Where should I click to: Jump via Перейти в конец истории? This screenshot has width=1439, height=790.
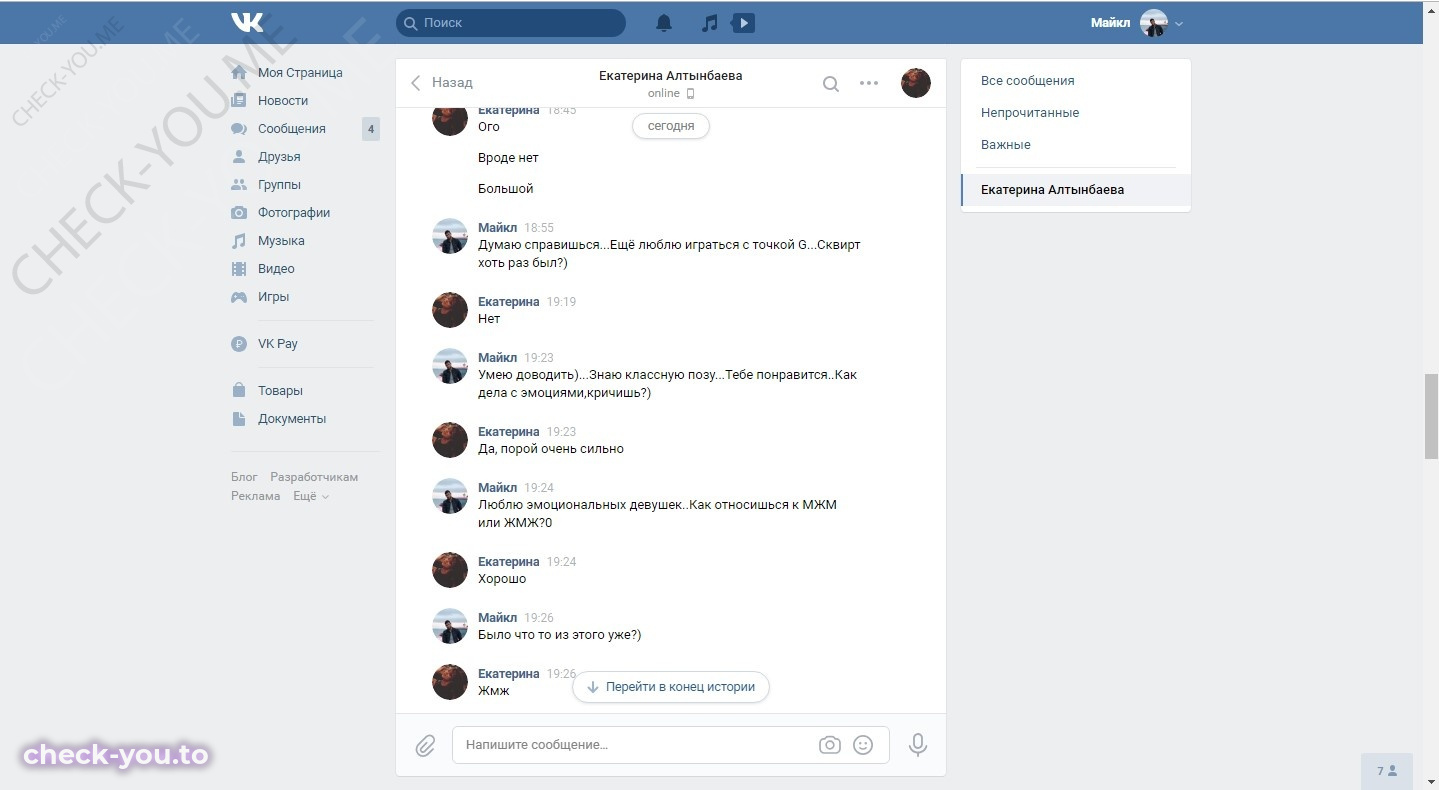671,687
